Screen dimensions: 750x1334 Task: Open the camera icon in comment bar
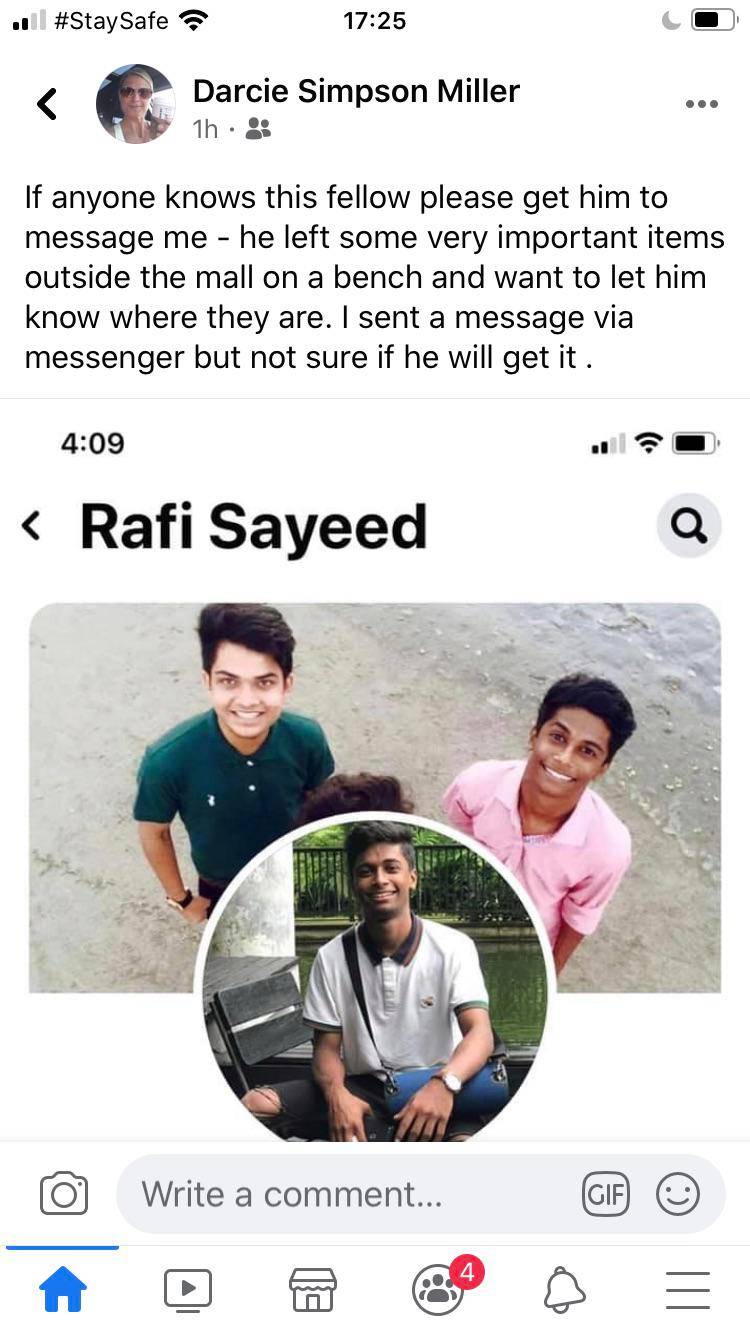(64, 1193)
